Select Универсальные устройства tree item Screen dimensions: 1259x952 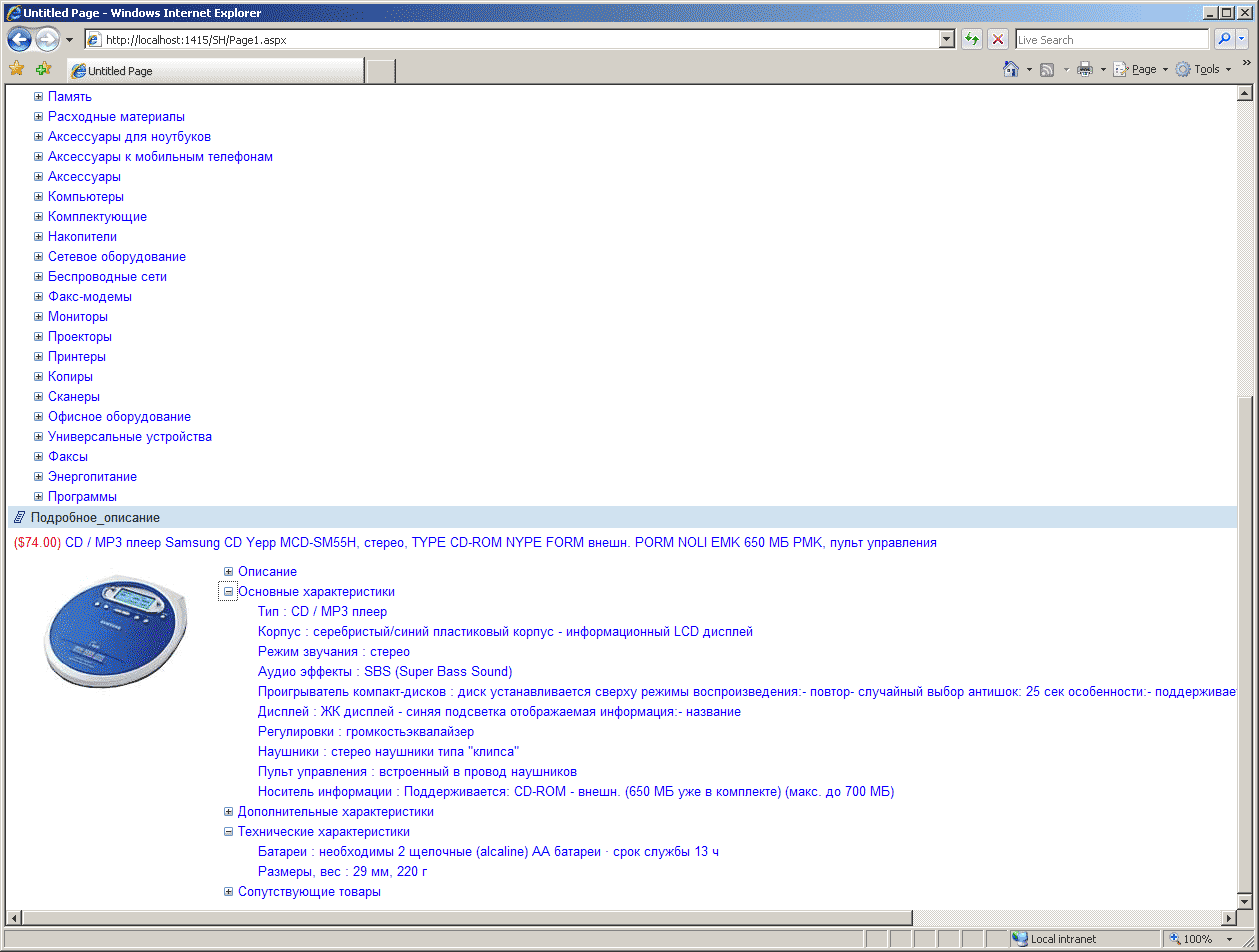click(130, 437)
